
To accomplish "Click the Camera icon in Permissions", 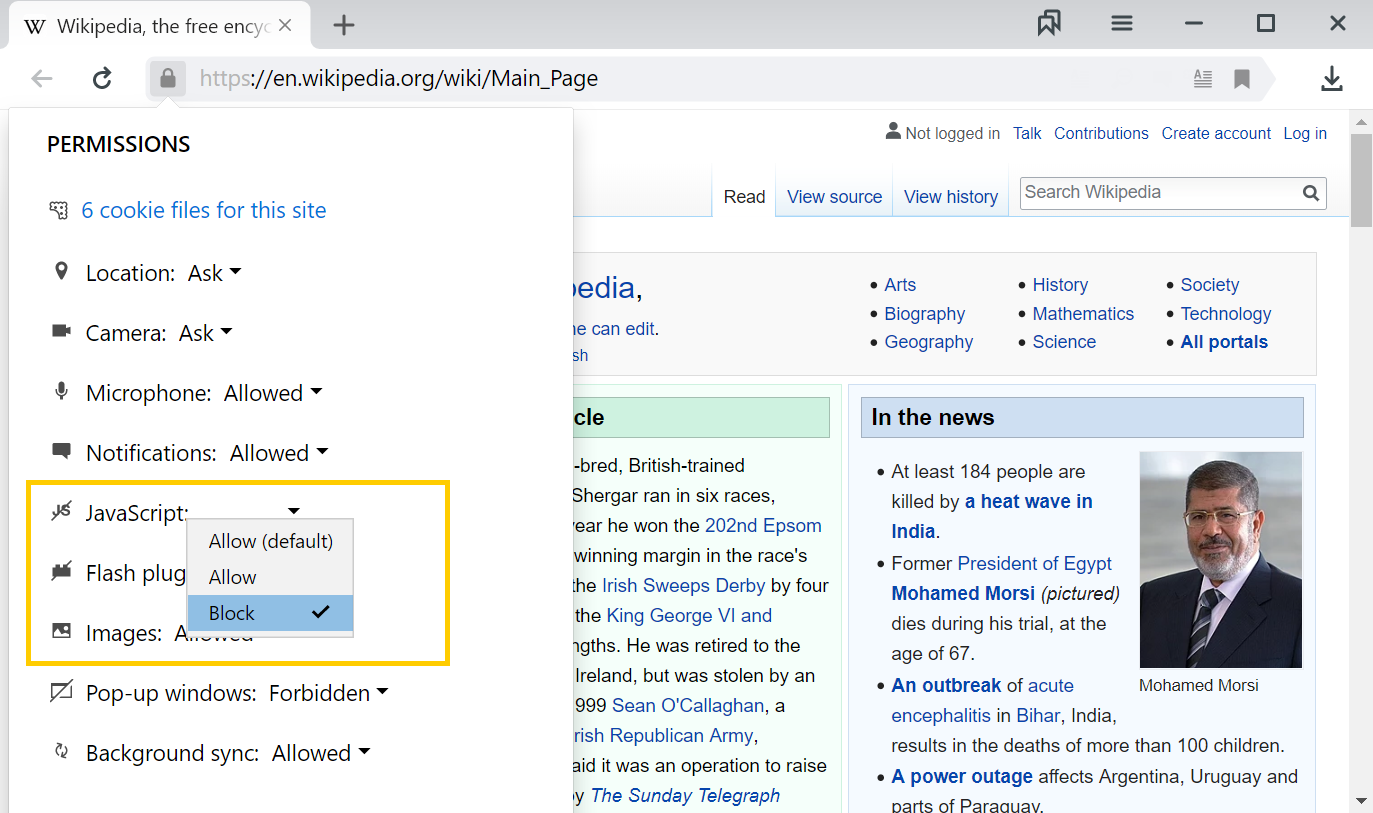I will pyautogui.click(x=61, y=331).
